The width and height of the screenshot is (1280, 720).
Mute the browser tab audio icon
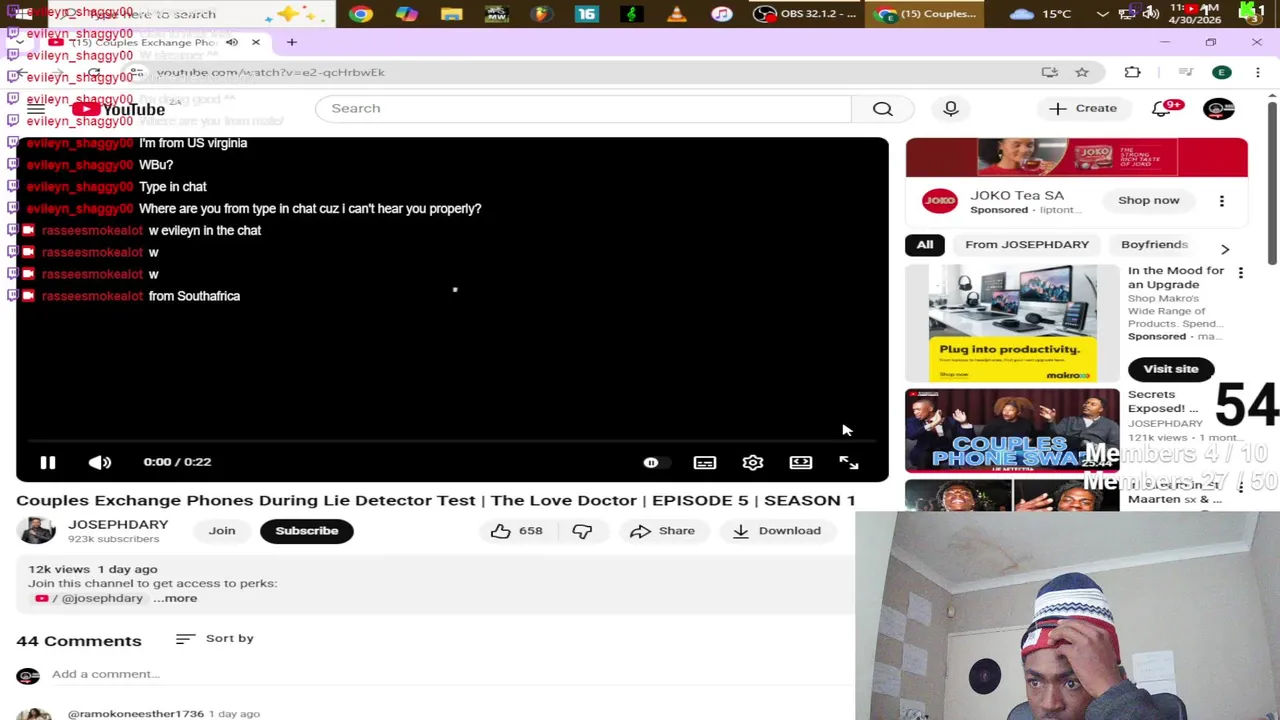pos(231,42)
